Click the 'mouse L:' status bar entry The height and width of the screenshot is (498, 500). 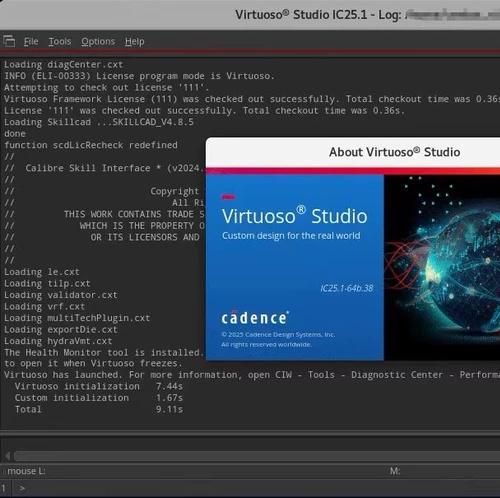[26, 471]
